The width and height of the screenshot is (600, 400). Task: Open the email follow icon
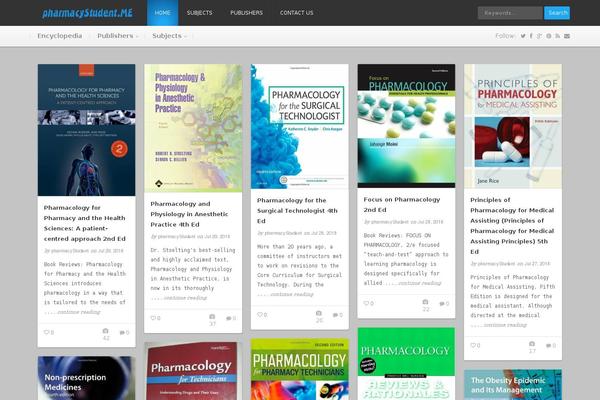[x=567, y=36]
